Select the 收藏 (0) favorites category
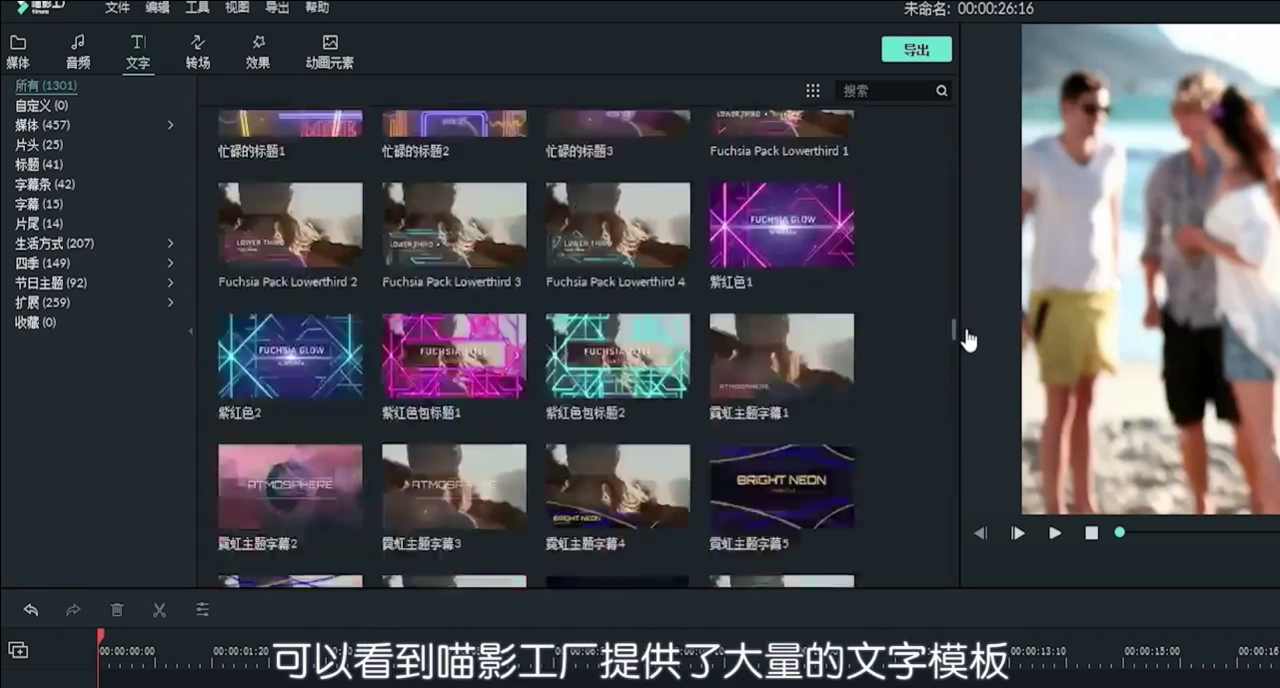The height and width of the screenshot is (688, 1280). click(x=35, y=322)
